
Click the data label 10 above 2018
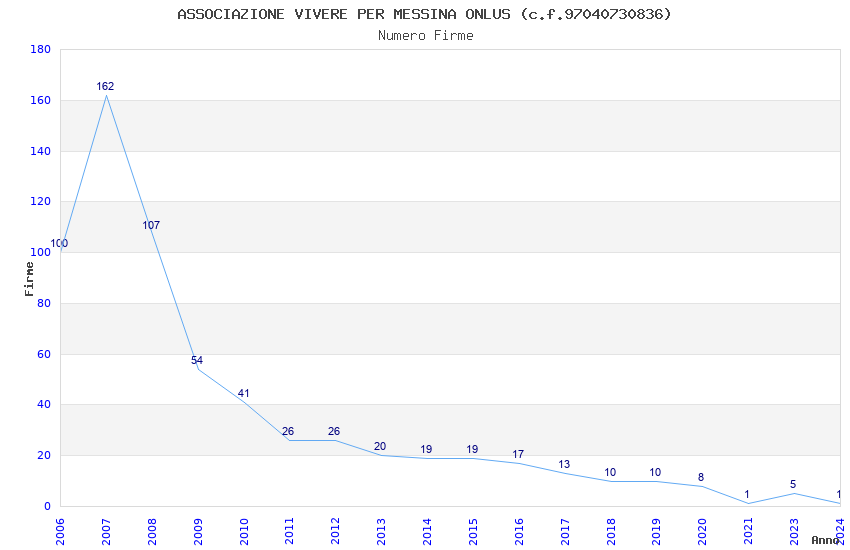(610, 472)
